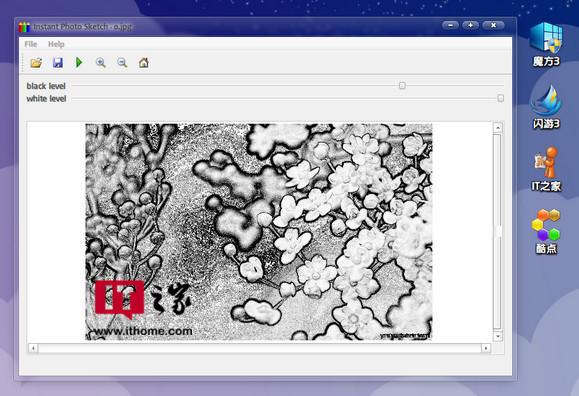Click the sketched flower image preview
The width and height of the screenshot is (579, 396).
point(259,232)
